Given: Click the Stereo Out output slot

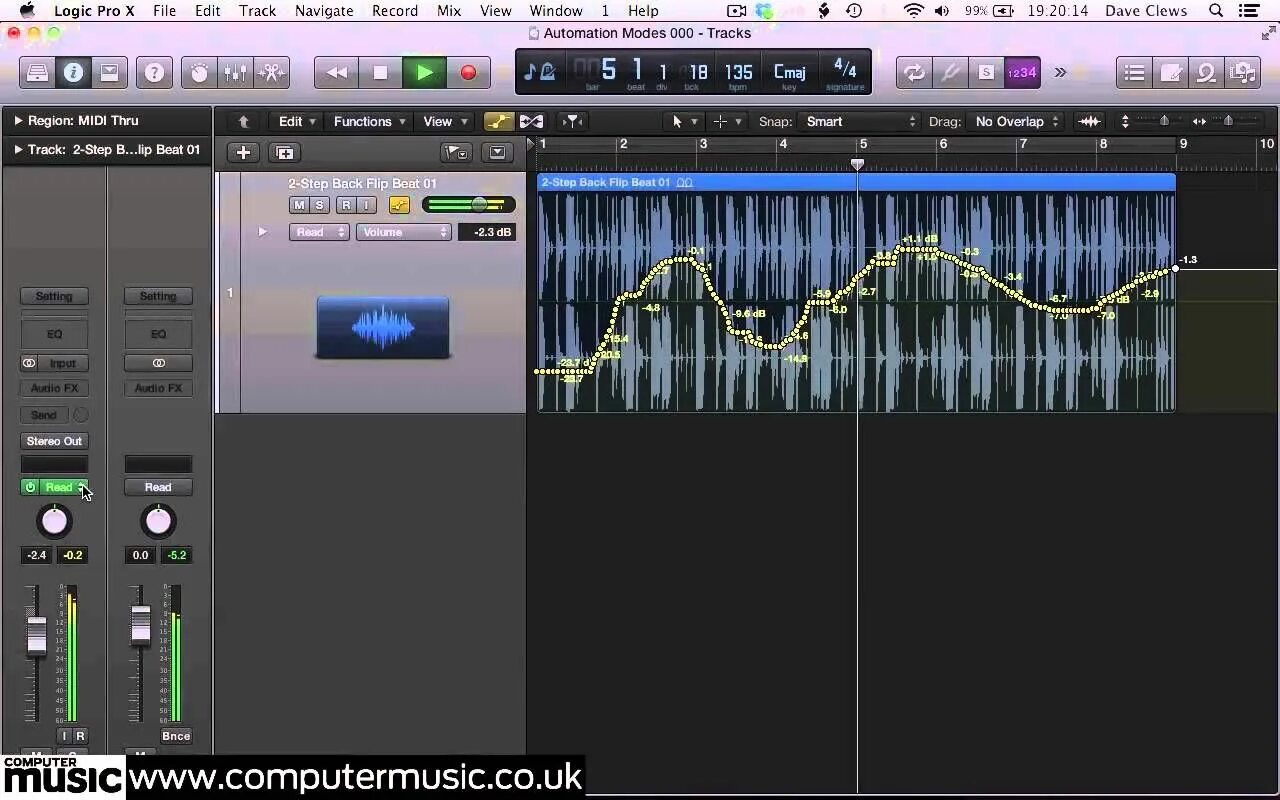Looking at the screenshot, I should 54,441.
